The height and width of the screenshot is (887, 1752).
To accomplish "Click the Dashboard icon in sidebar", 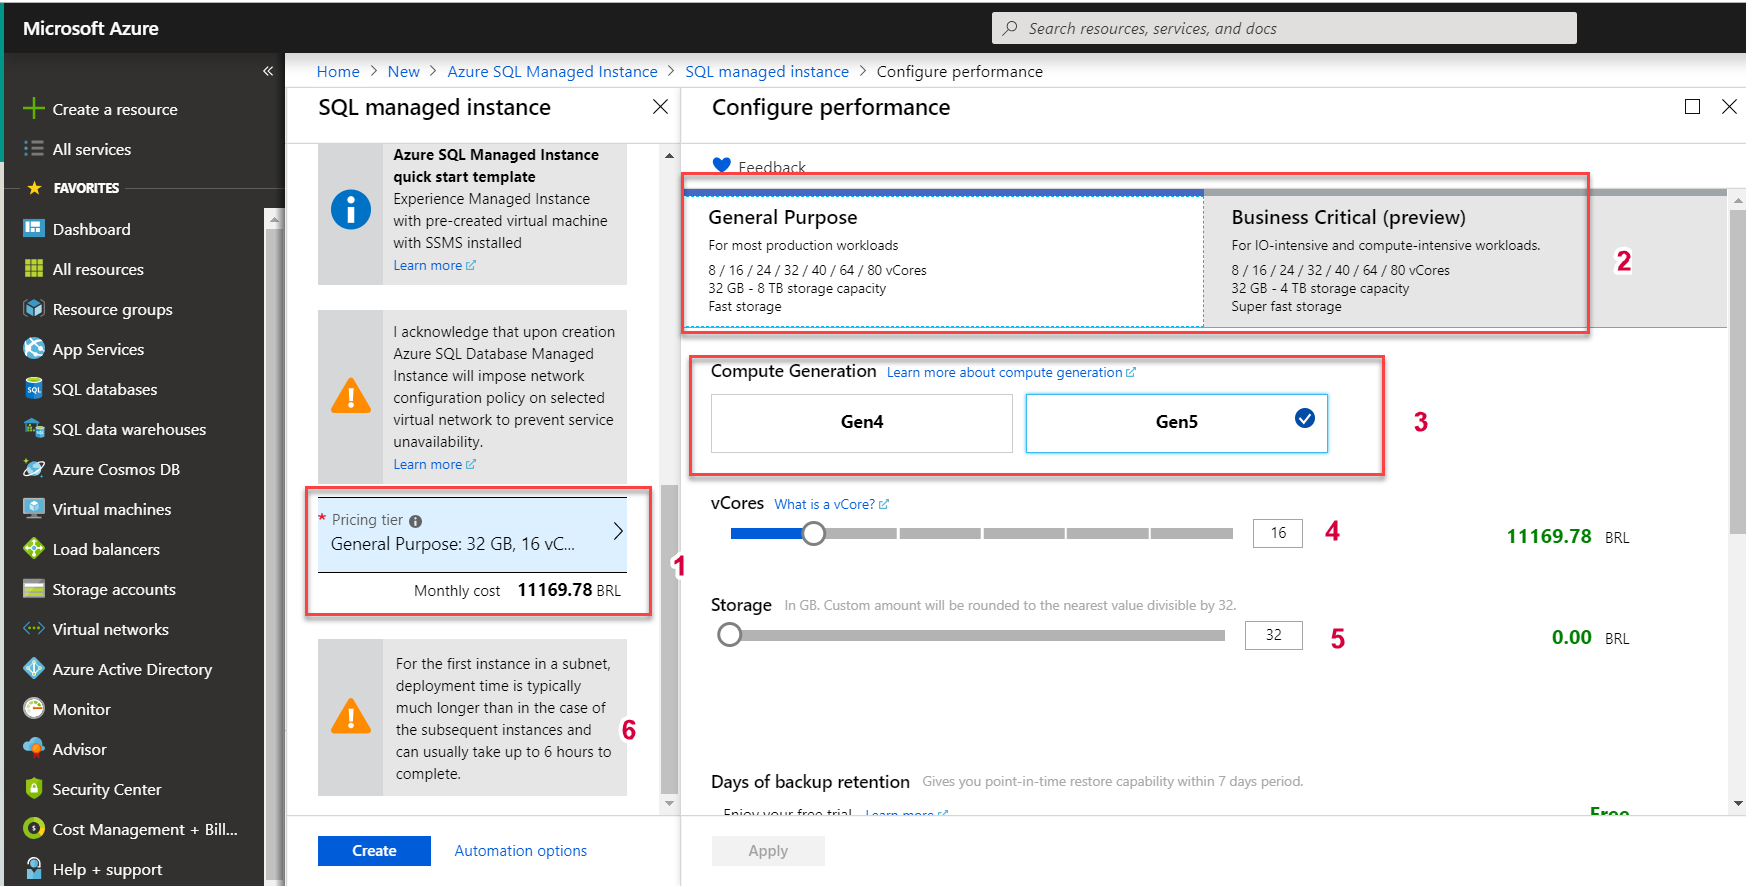I will pos(34,229).
